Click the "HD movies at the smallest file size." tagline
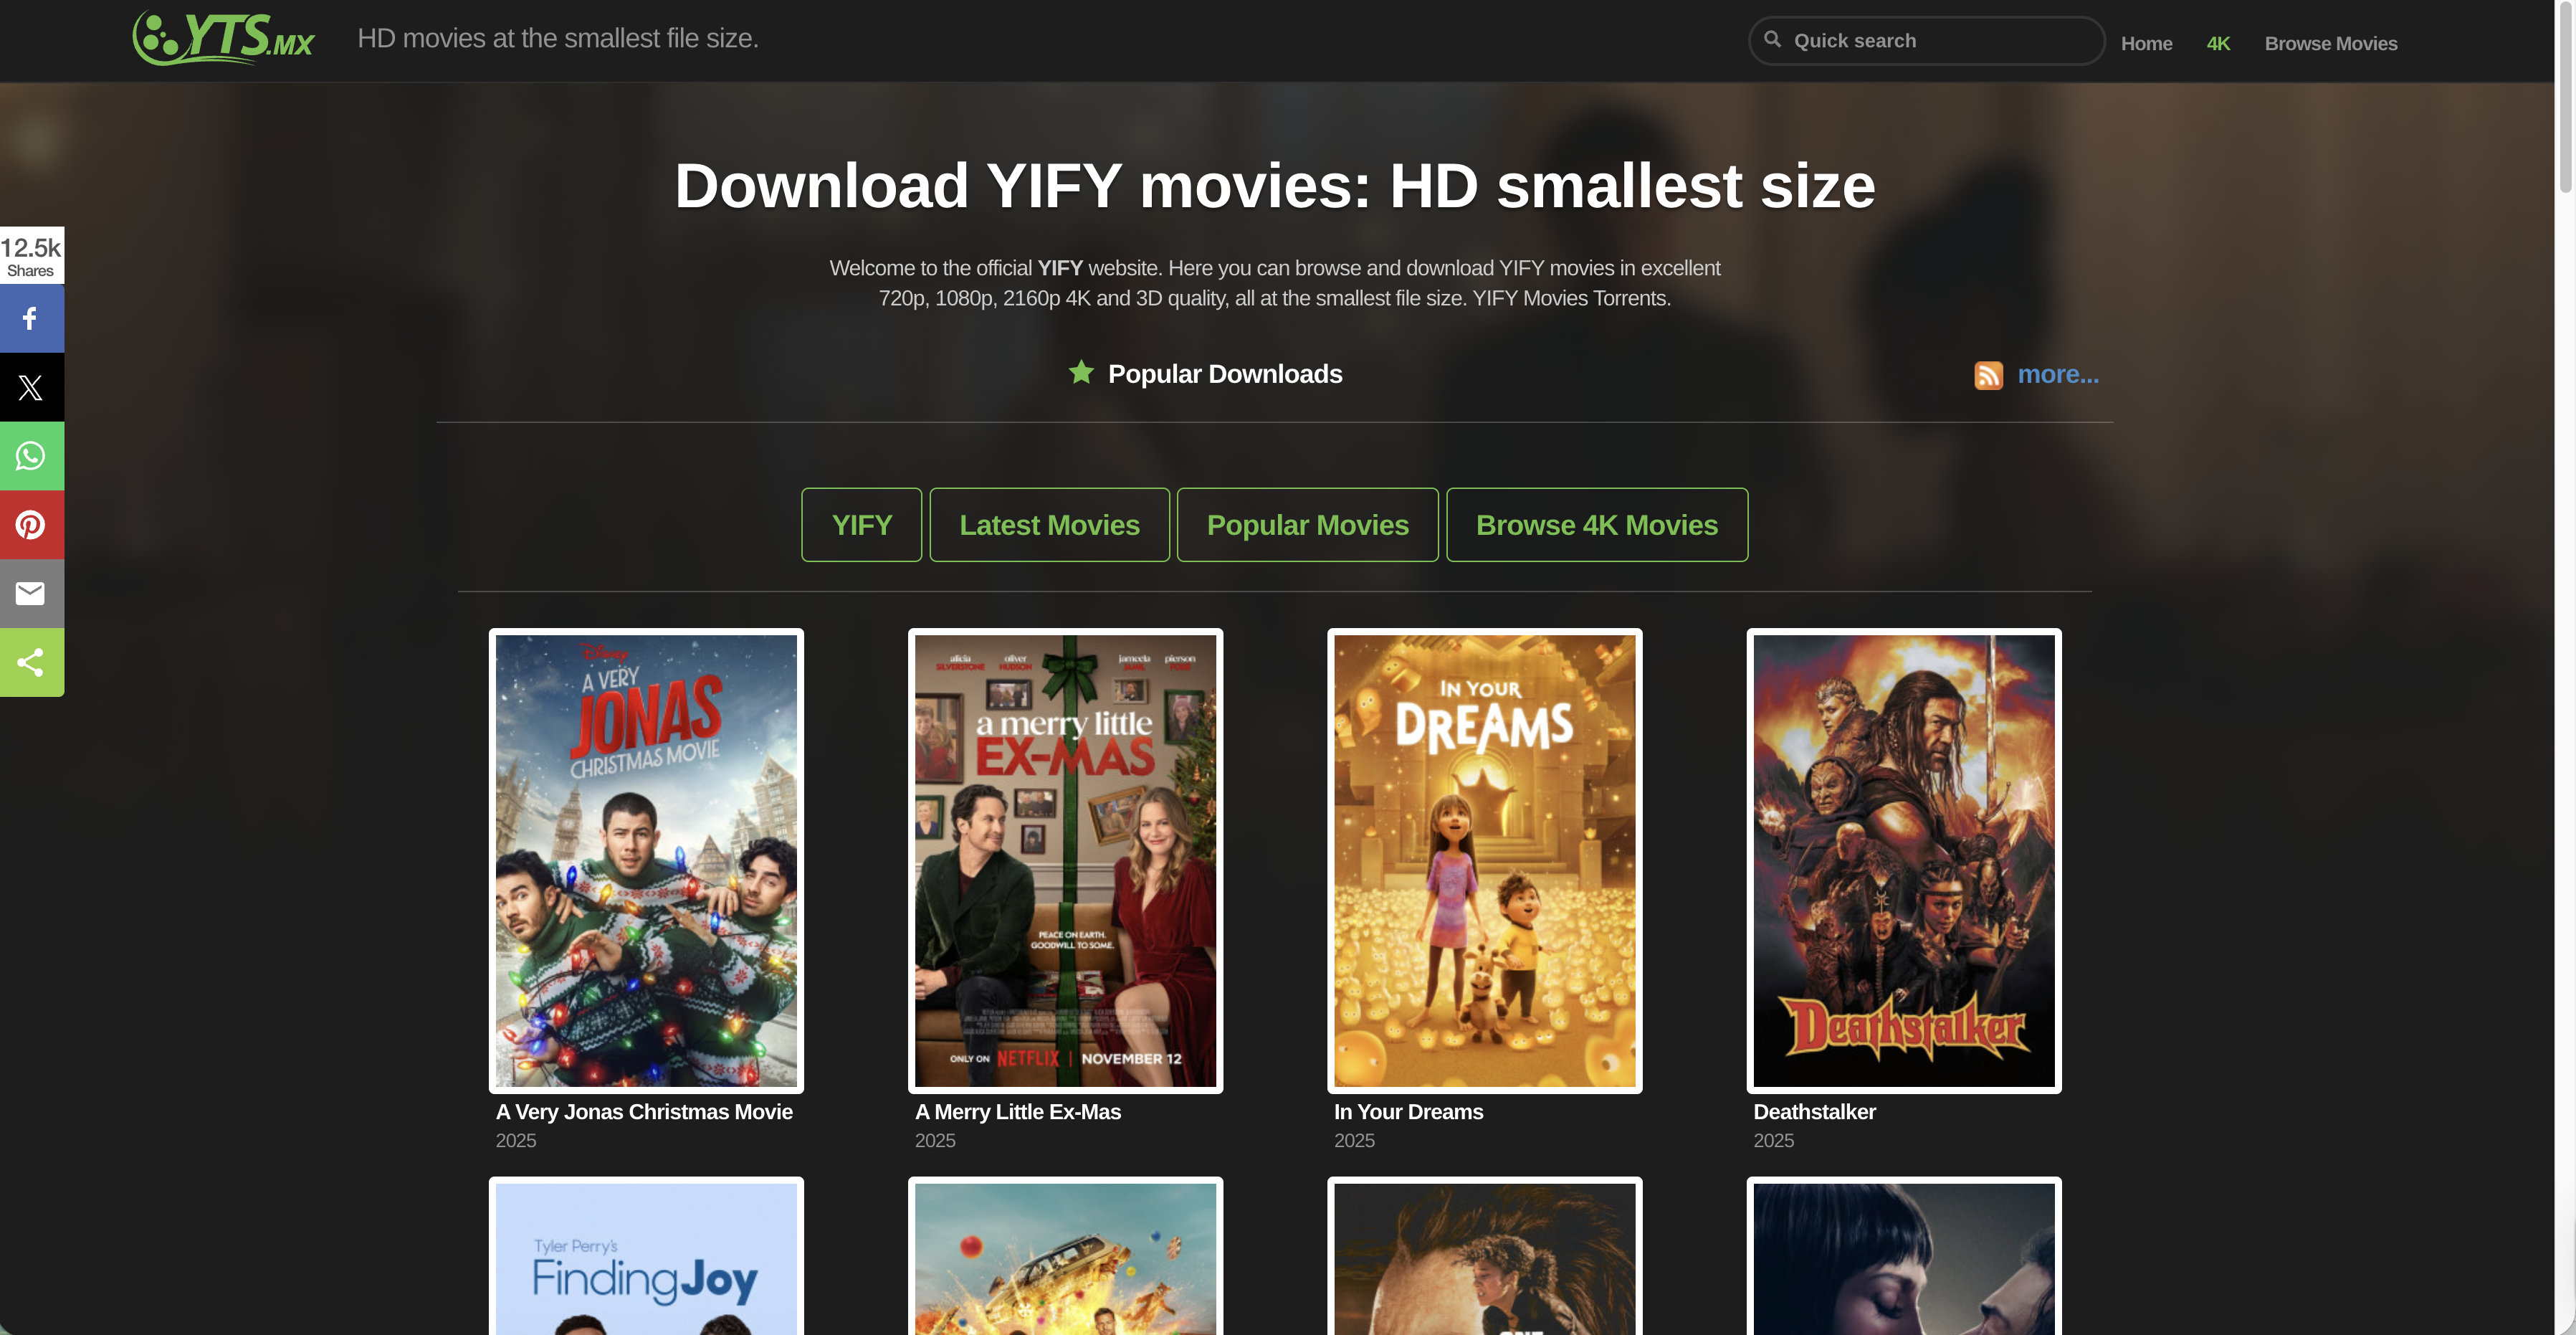 click(558, 38)
